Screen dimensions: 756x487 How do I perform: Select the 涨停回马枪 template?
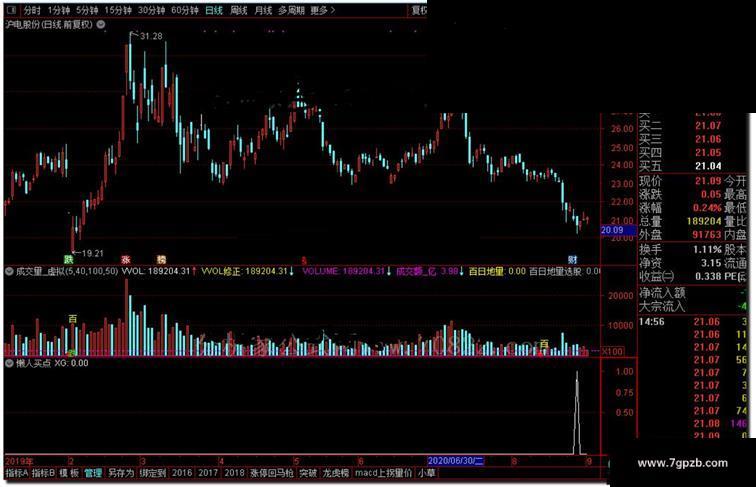272,473
